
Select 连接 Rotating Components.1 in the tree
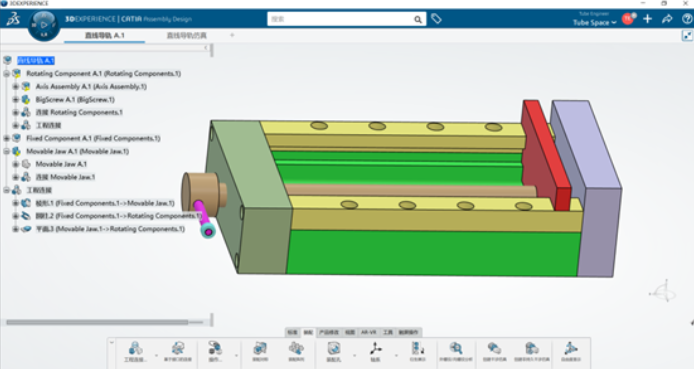click(x=79, y=112)
